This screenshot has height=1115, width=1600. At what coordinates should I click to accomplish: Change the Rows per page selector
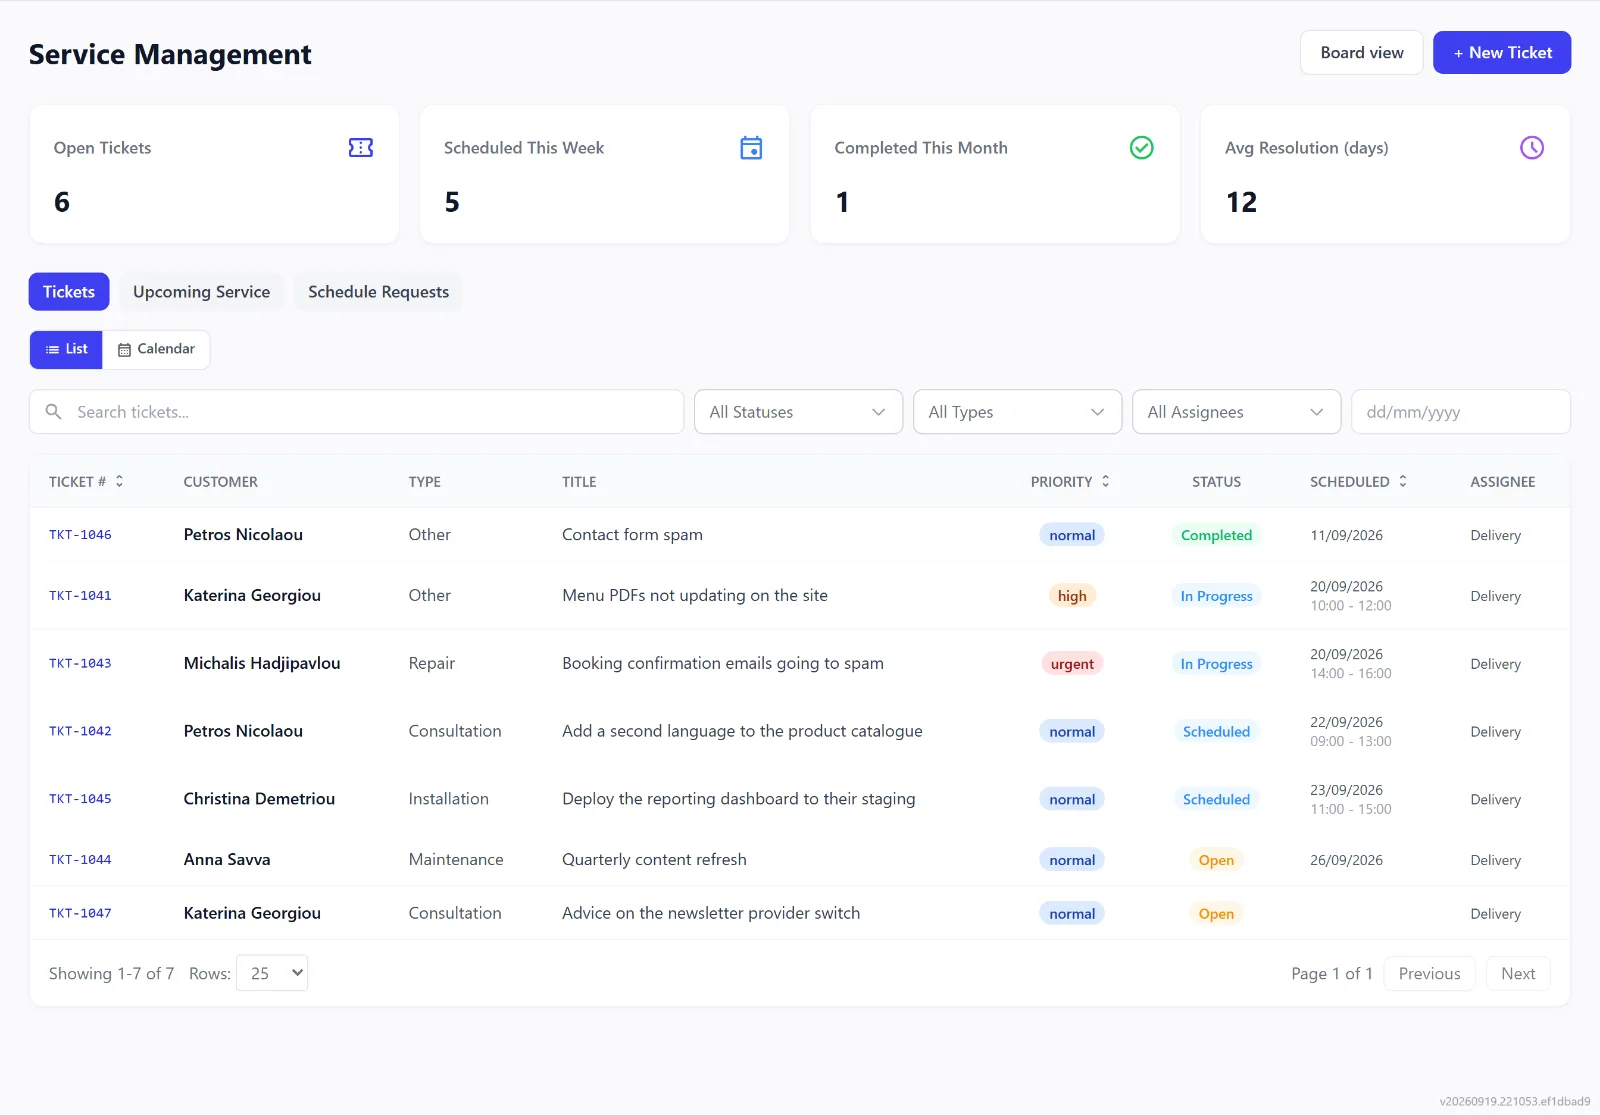click(272, 973)
